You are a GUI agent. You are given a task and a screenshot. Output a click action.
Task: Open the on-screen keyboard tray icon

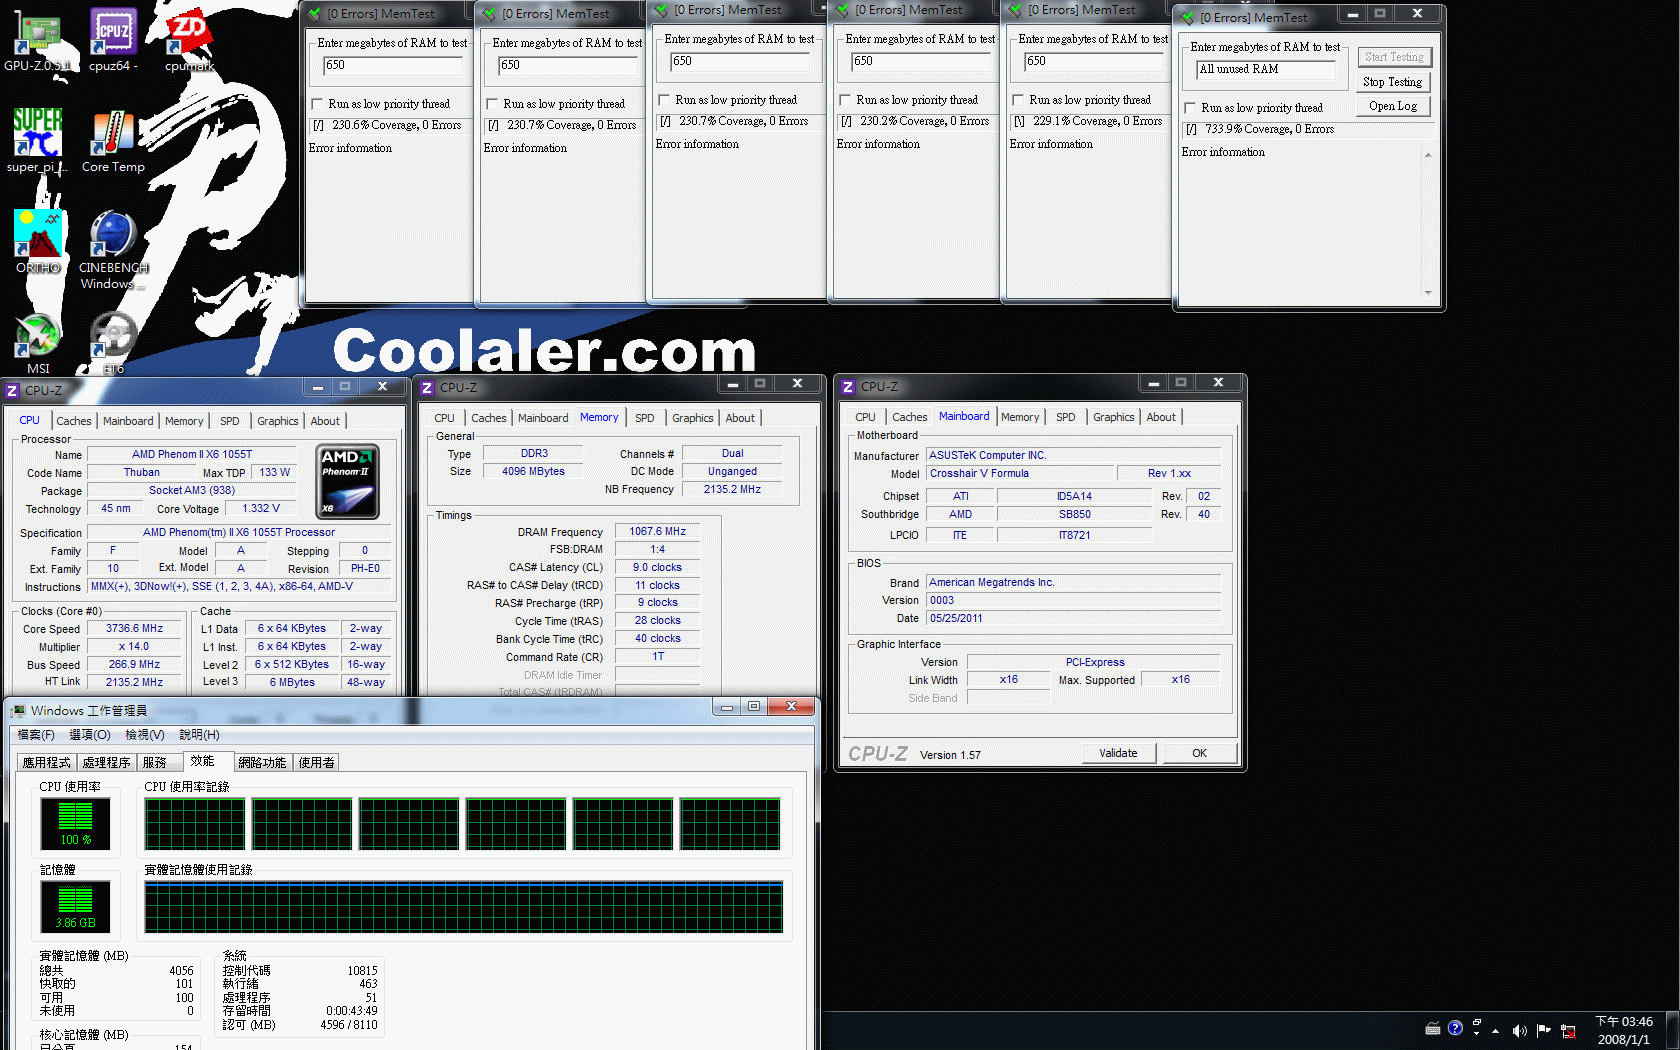(1433, 1028)
